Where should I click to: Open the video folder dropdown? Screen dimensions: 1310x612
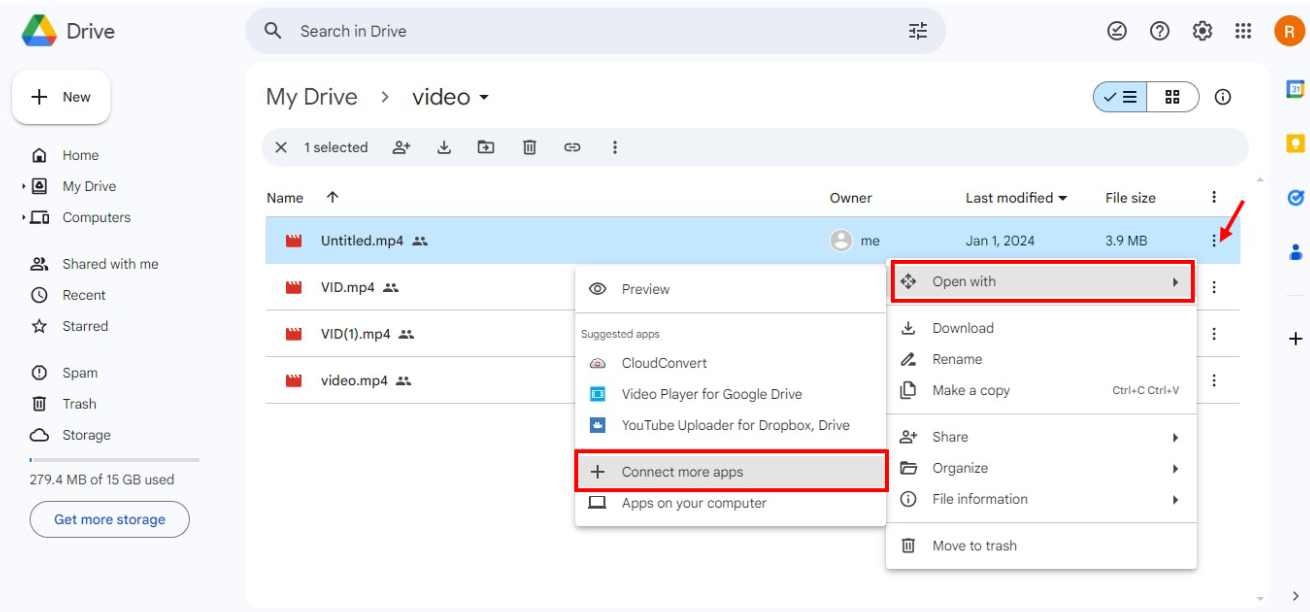(484, 97)
